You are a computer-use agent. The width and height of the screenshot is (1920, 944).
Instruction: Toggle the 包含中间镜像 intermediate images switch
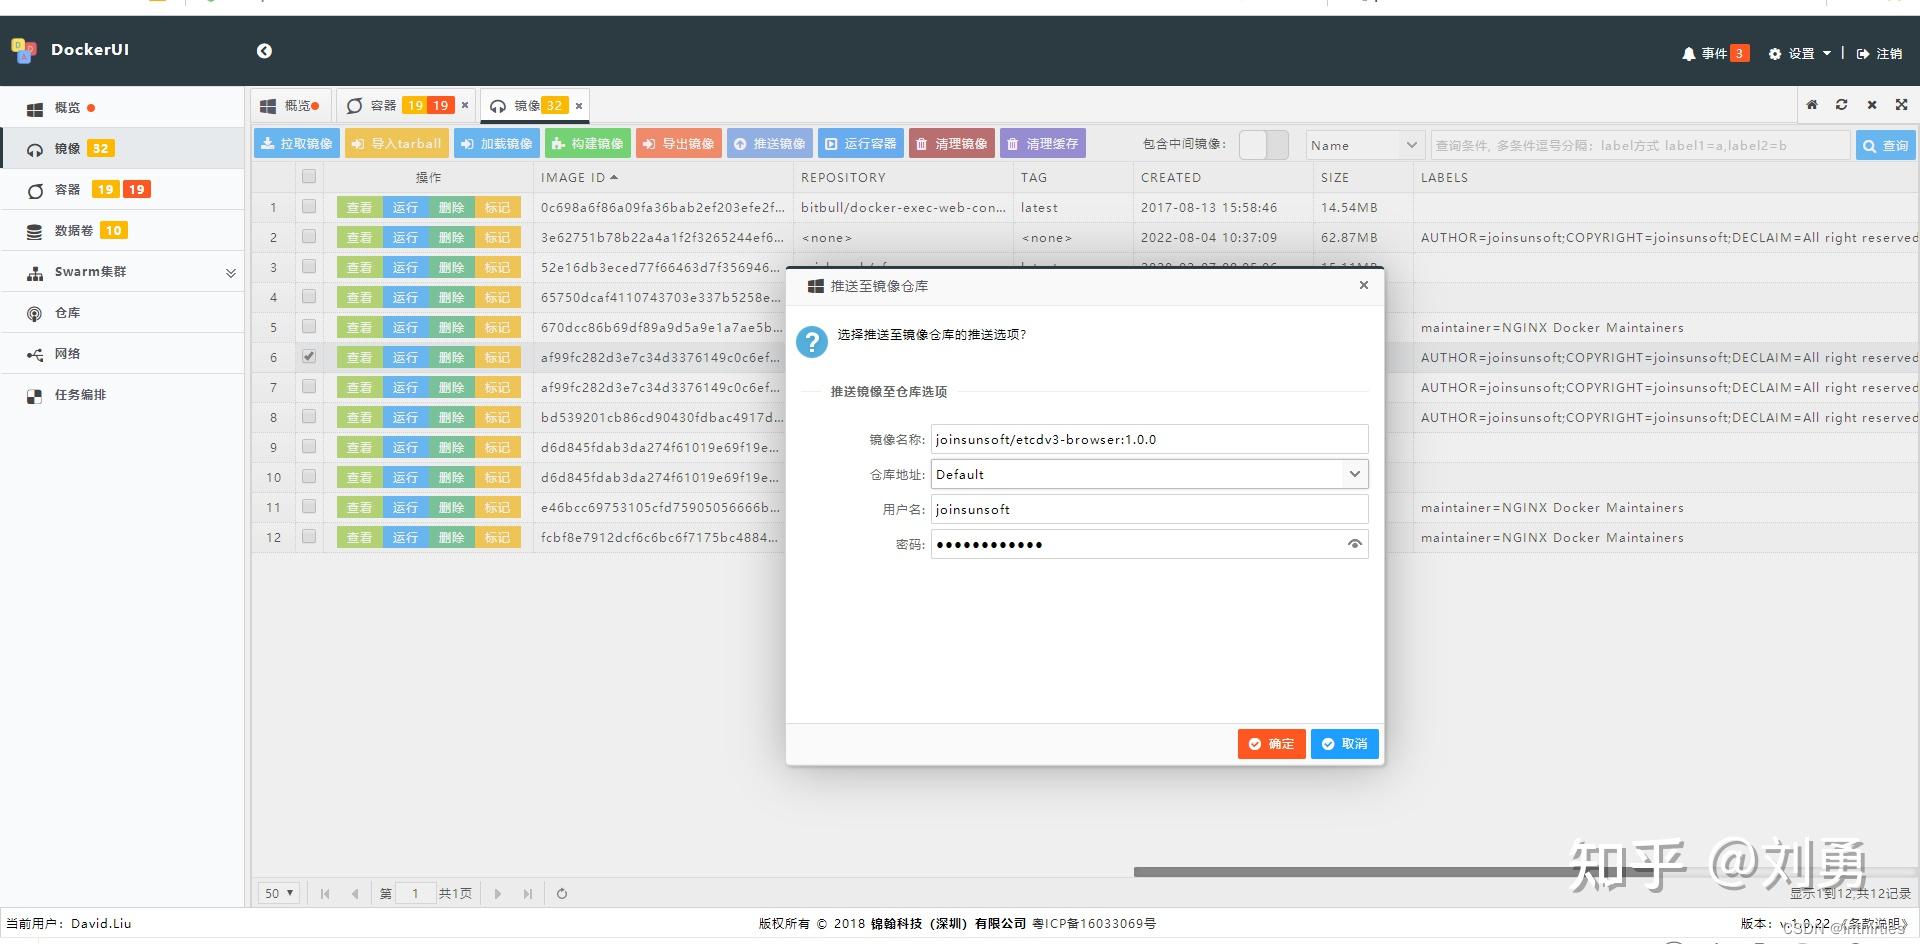coord(1263,143)
